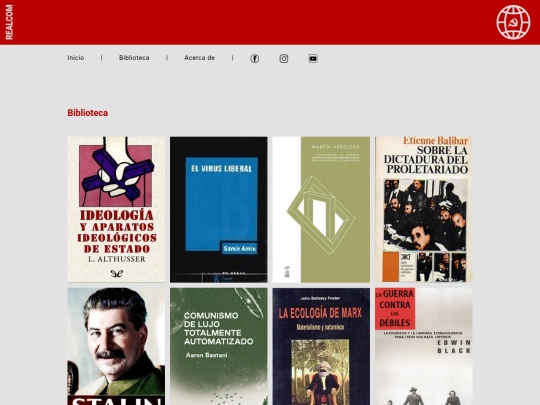Open La Ecología de Marx book cover
The width and height of the screenshot is (540, 405).
coord(321,346)
